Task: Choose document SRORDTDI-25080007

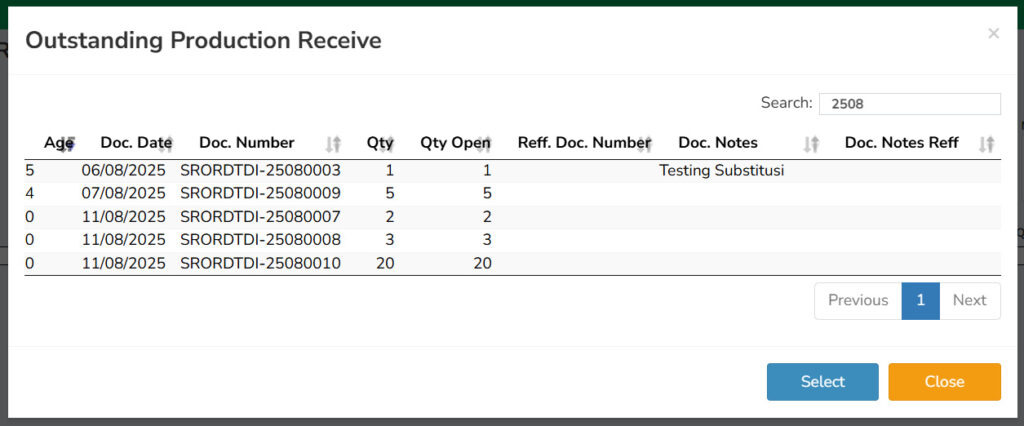Action: [x=513, y=217]
